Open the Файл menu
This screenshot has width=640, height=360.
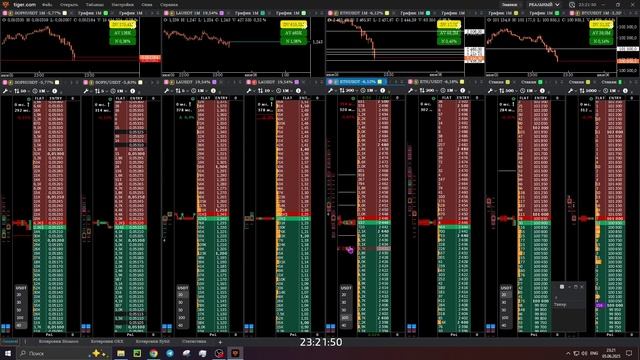click(x=47, y=4)
